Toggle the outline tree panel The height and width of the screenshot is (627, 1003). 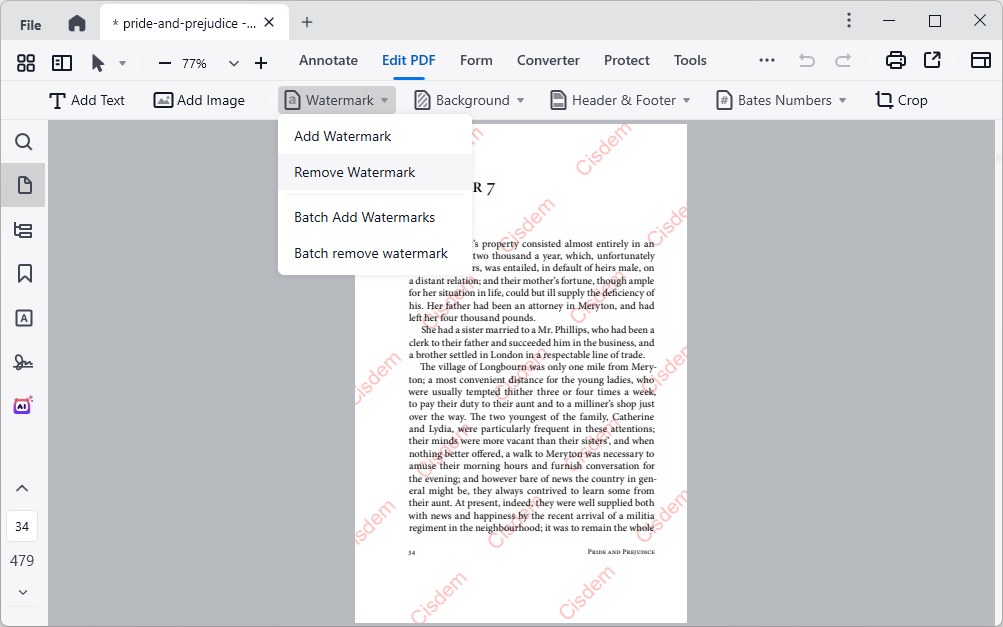[x=22, y=230]
